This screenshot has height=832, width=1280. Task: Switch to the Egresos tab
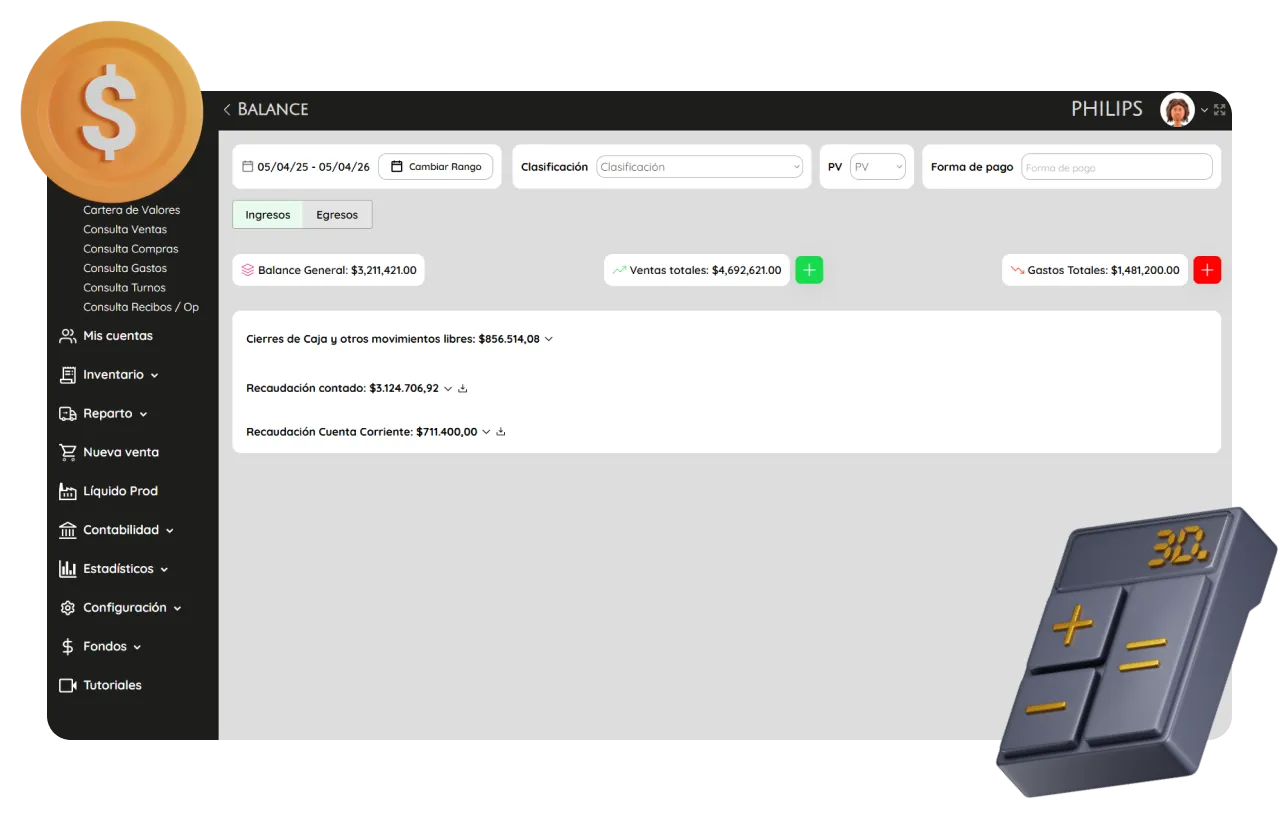(337, 215)
